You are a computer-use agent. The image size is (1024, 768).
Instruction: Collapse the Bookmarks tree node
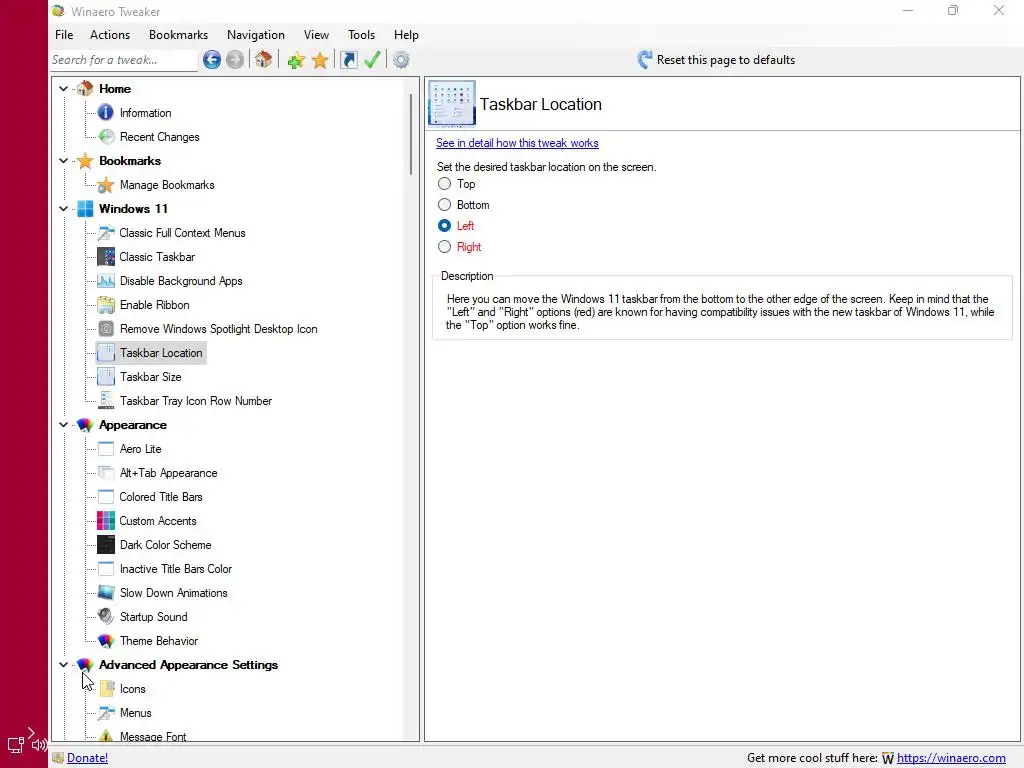[63, 161]
